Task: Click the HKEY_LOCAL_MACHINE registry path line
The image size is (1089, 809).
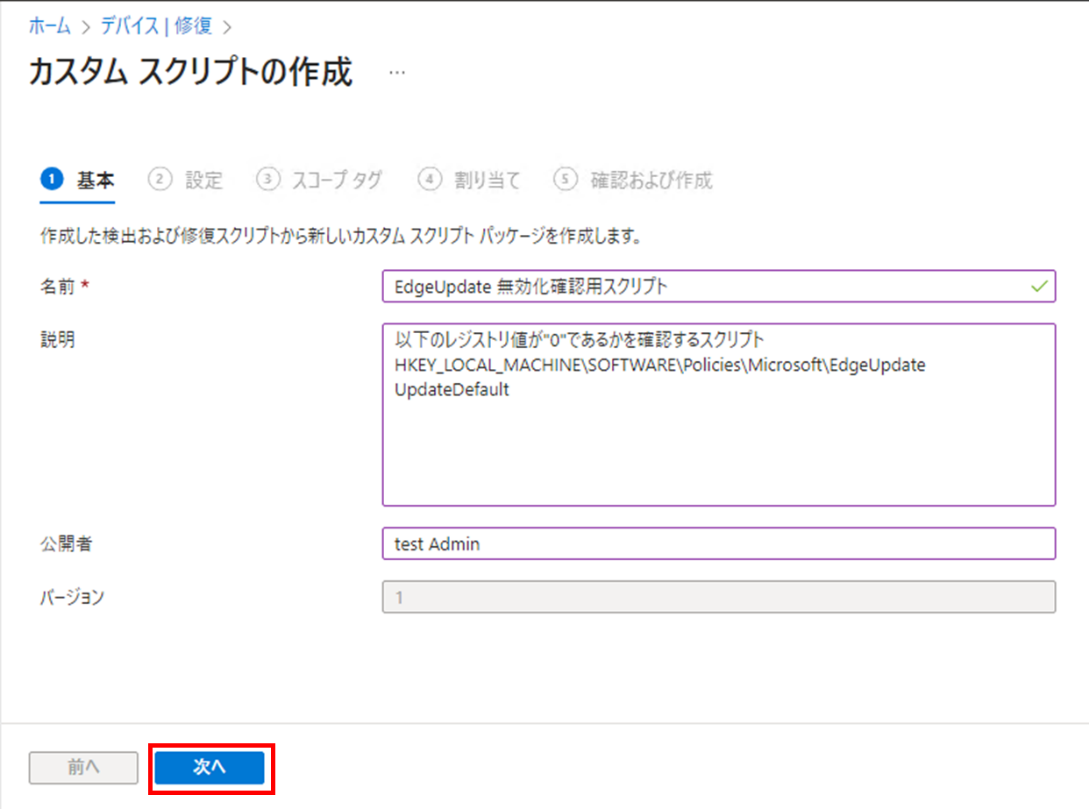Action: (x=660, y=365)
